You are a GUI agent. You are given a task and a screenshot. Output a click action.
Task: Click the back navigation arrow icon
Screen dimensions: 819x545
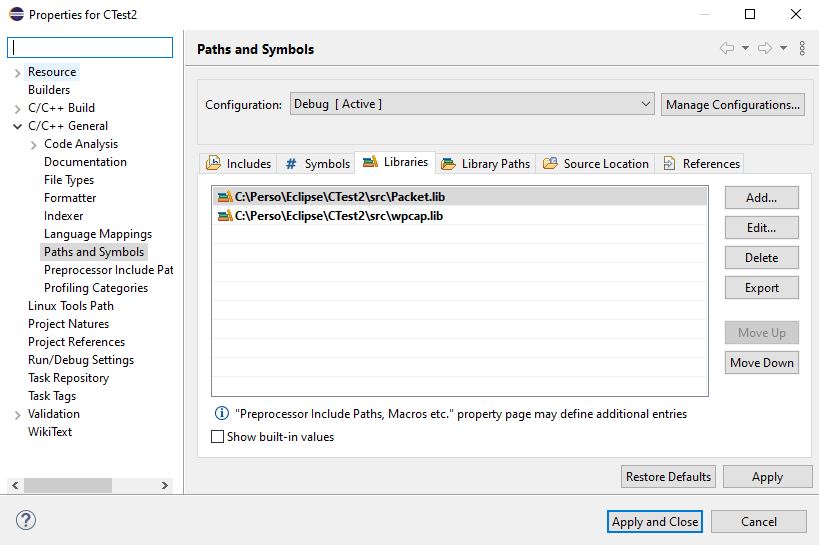pos(727,48)
